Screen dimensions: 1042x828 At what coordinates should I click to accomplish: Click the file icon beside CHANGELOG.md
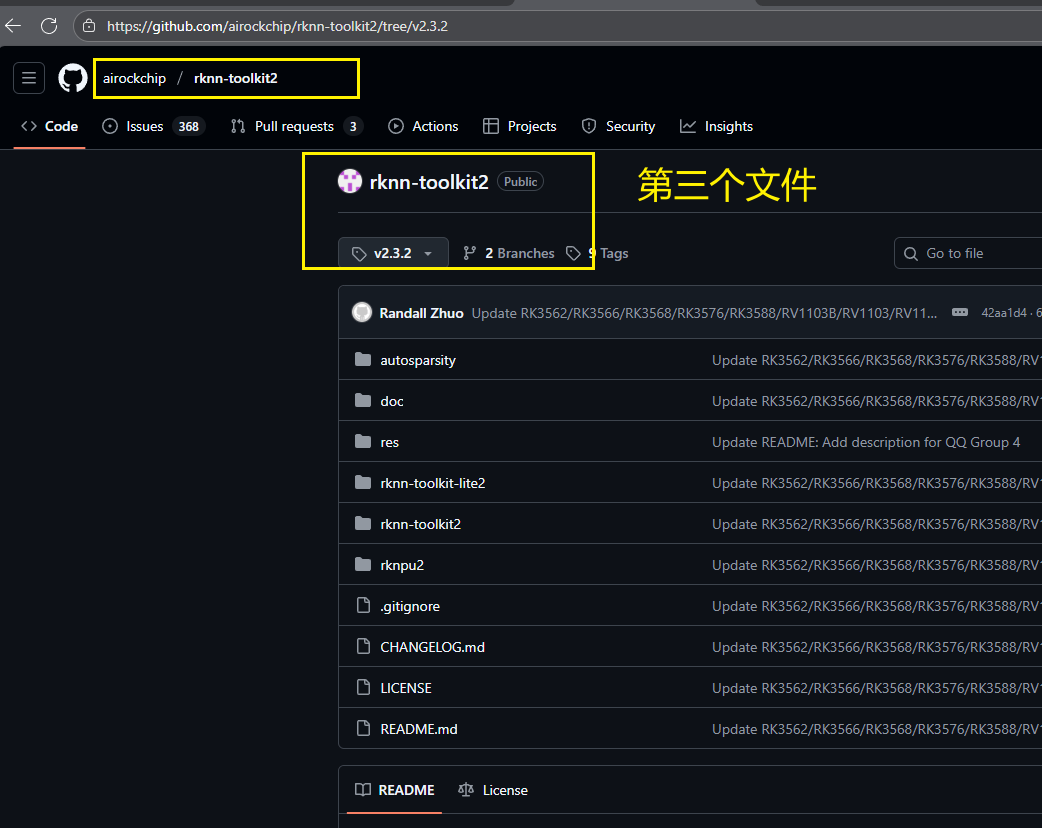coord(363,647)
